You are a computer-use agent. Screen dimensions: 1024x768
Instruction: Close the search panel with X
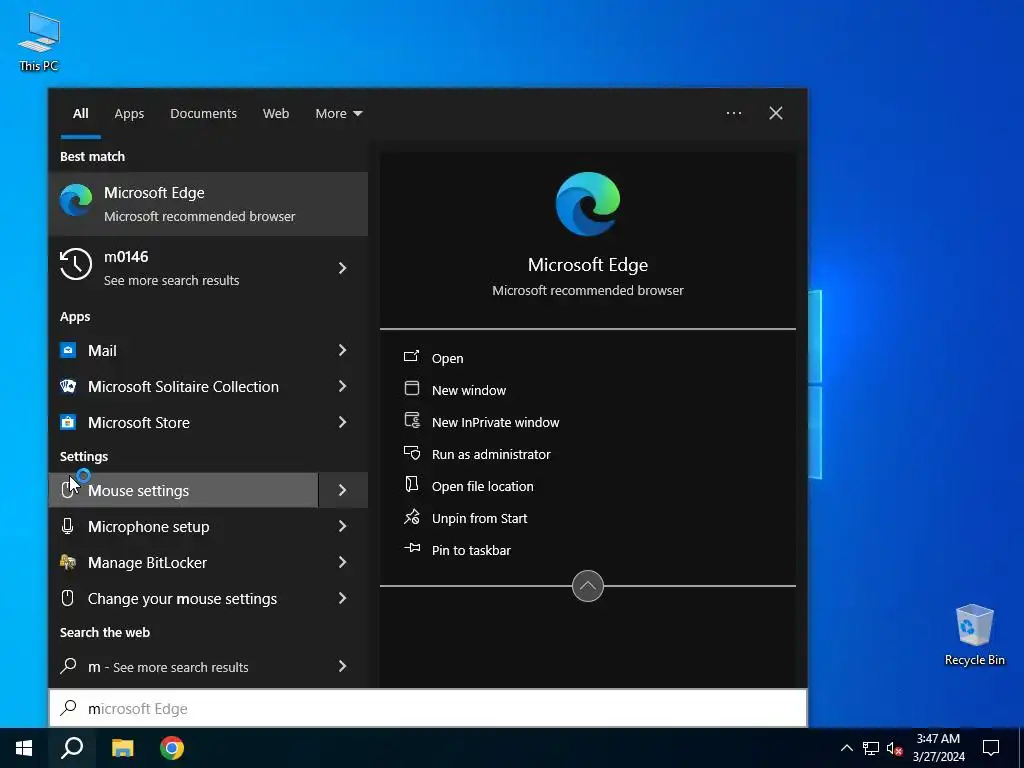pos(776,113)
